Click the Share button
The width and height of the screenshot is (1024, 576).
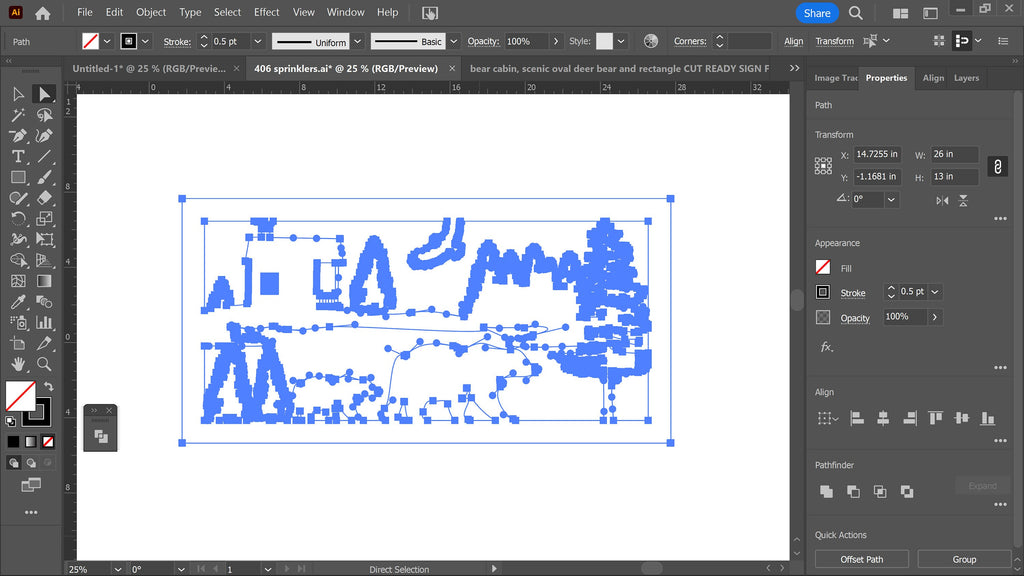click(x=817, y=13)
